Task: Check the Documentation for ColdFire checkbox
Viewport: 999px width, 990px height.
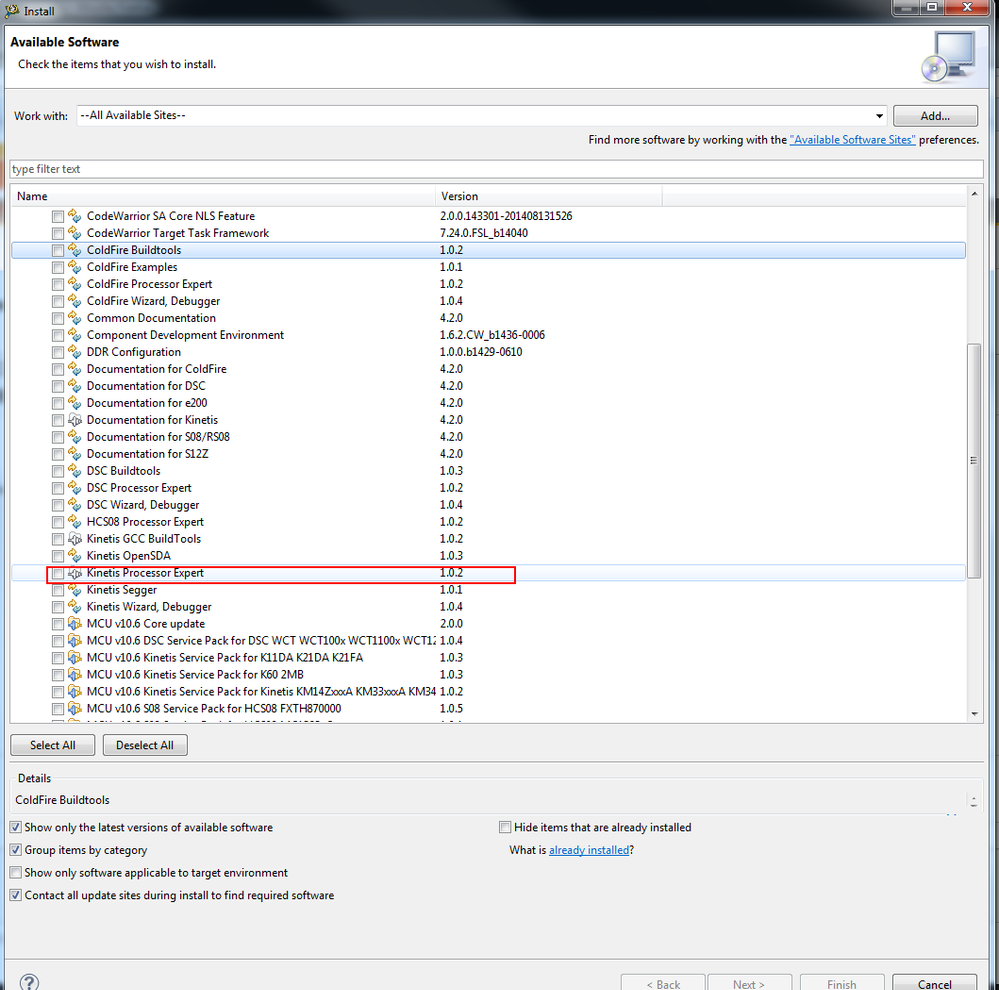Action: (58, 369)
